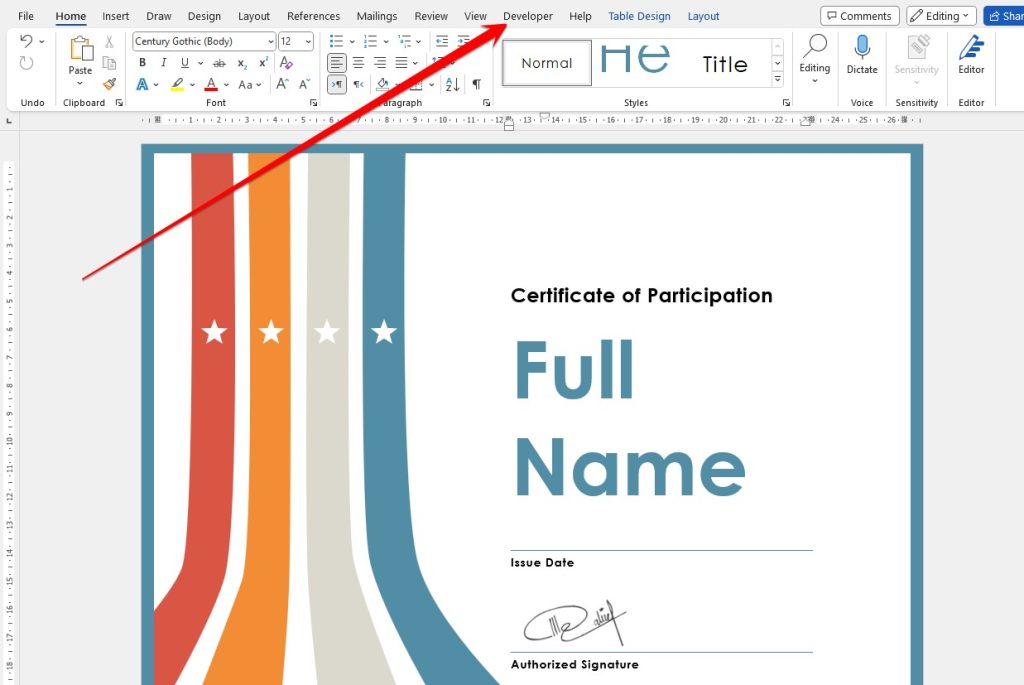The width and height of the screenshot is (1024, 685).
Task: Toggle underline formatting
Action: coord(185,63)
